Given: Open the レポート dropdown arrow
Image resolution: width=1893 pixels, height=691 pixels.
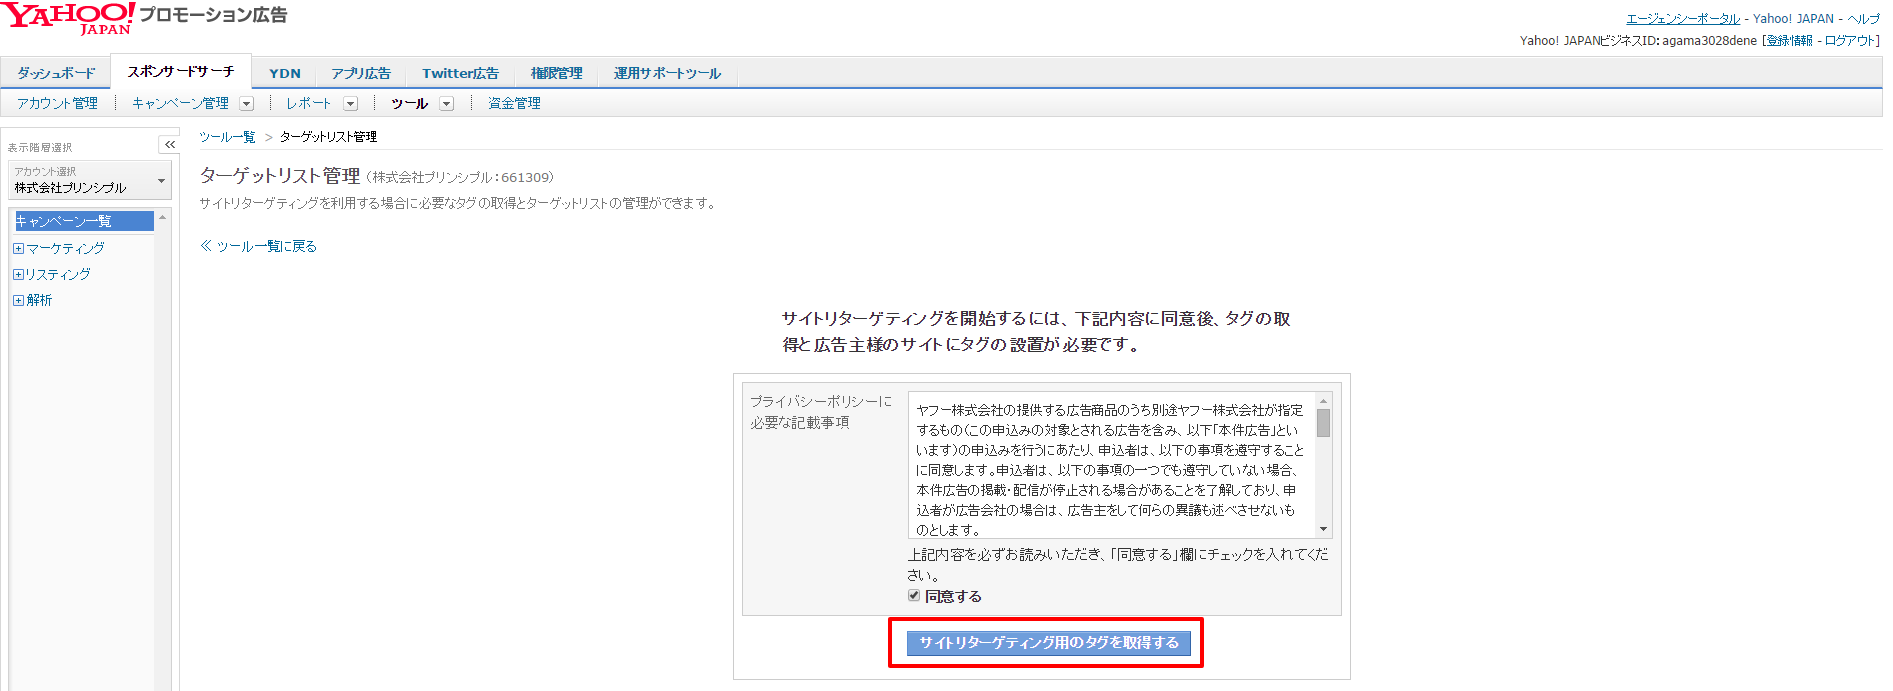Looking at the screenshot, I should tap(350, 104).
